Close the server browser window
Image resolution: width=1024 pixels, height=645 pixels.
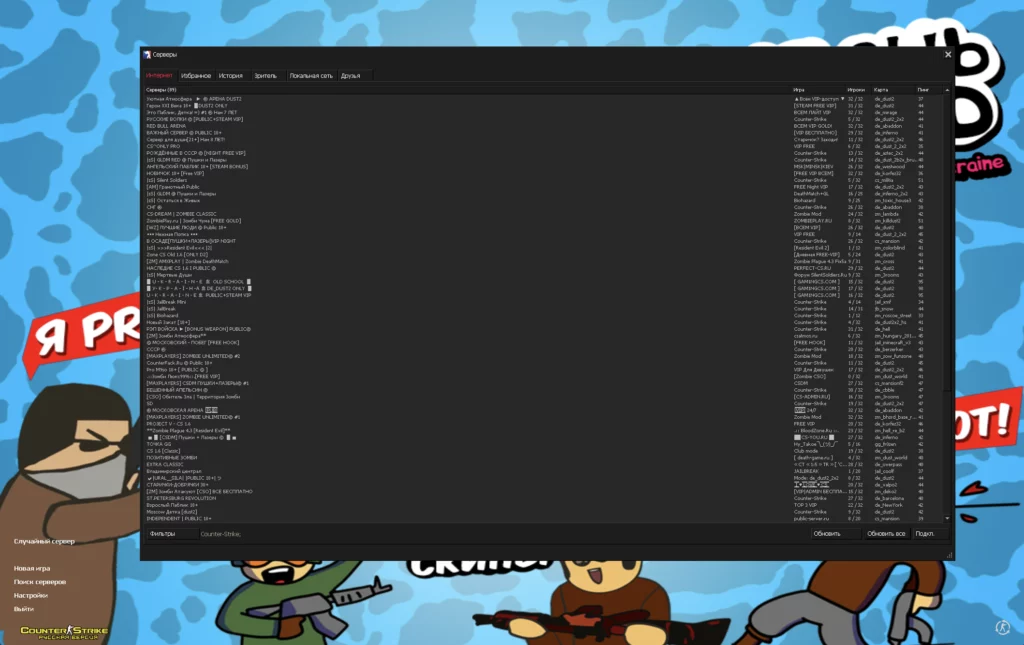(x=948, y=54)
